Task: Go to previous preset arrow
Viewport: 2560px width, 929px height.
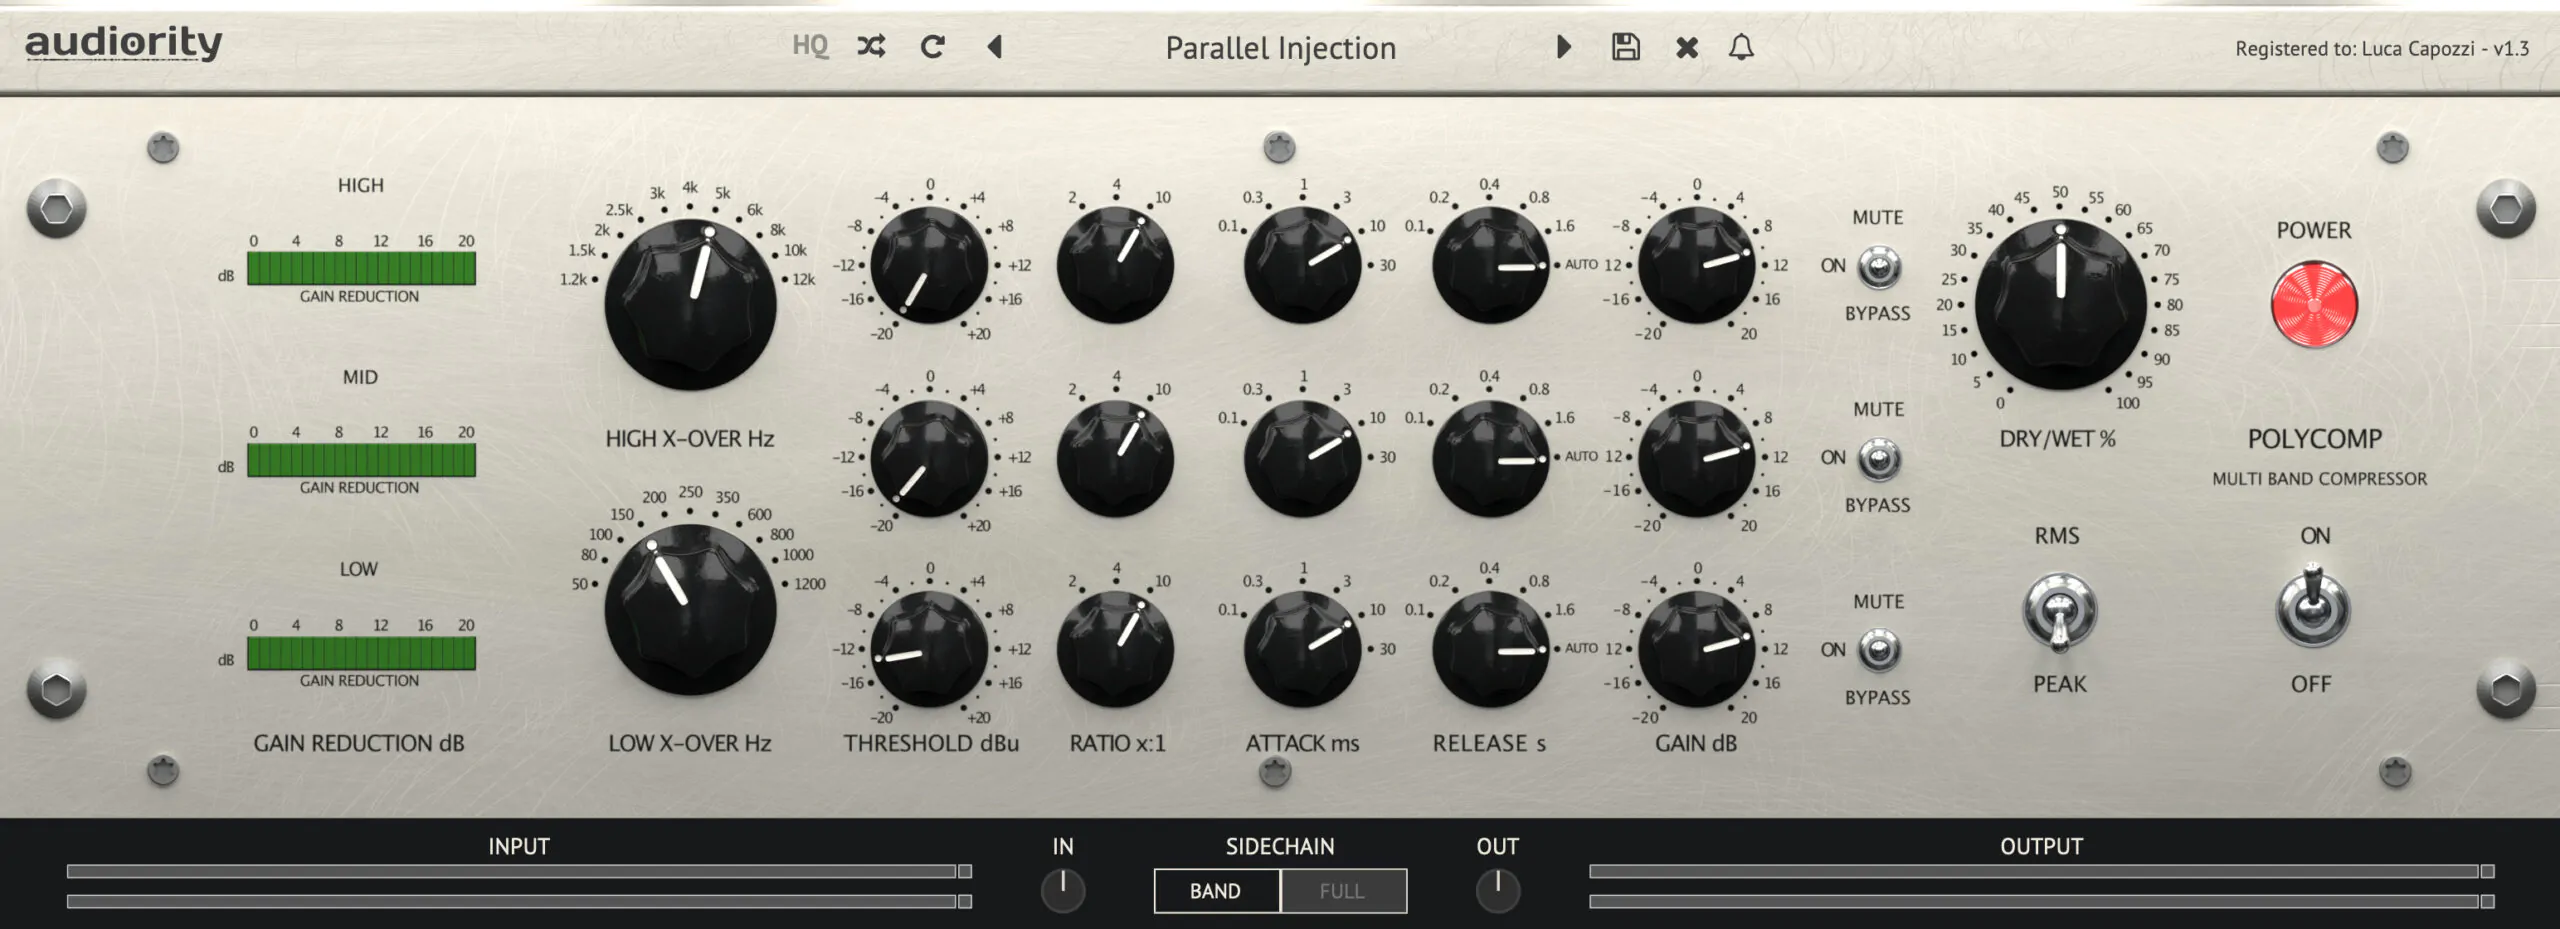Action: tap(994, 46)
